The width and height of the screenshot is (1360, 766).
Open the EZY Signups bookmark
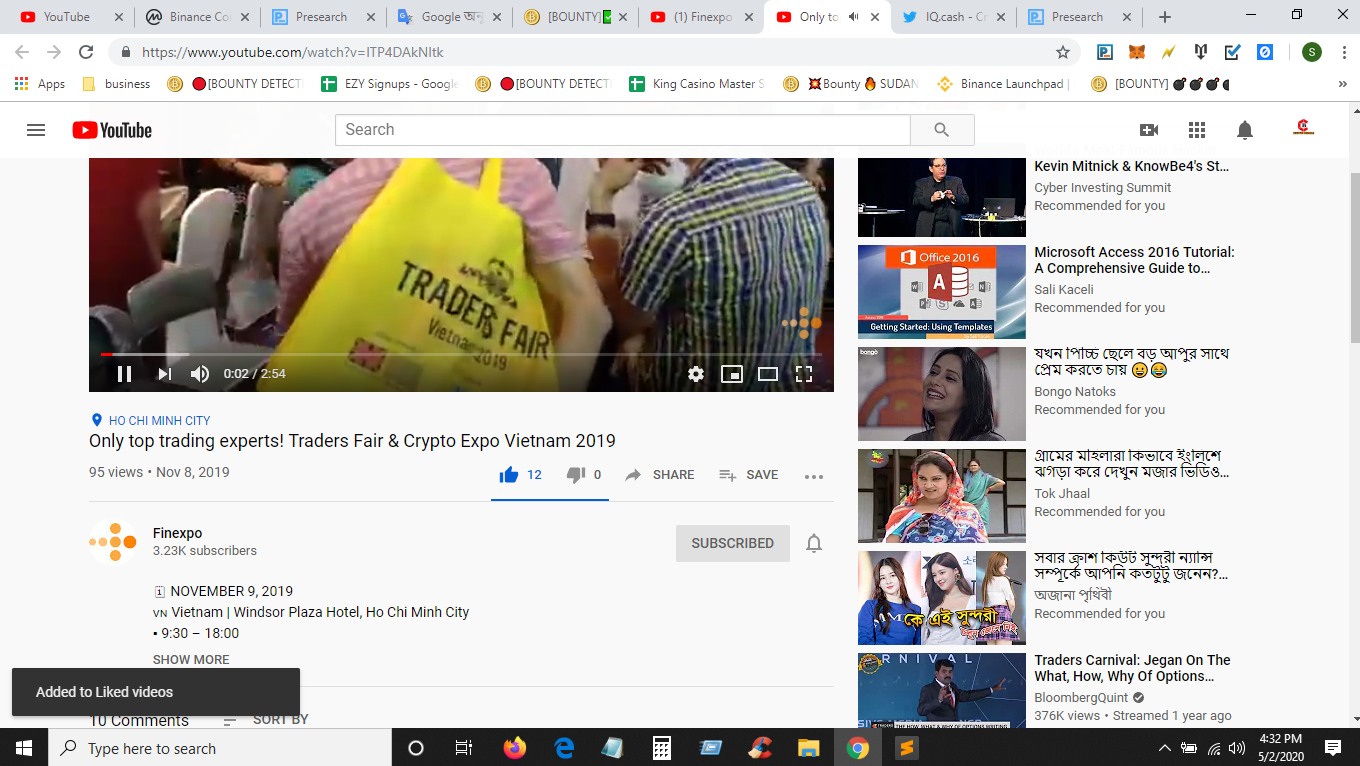389,84
